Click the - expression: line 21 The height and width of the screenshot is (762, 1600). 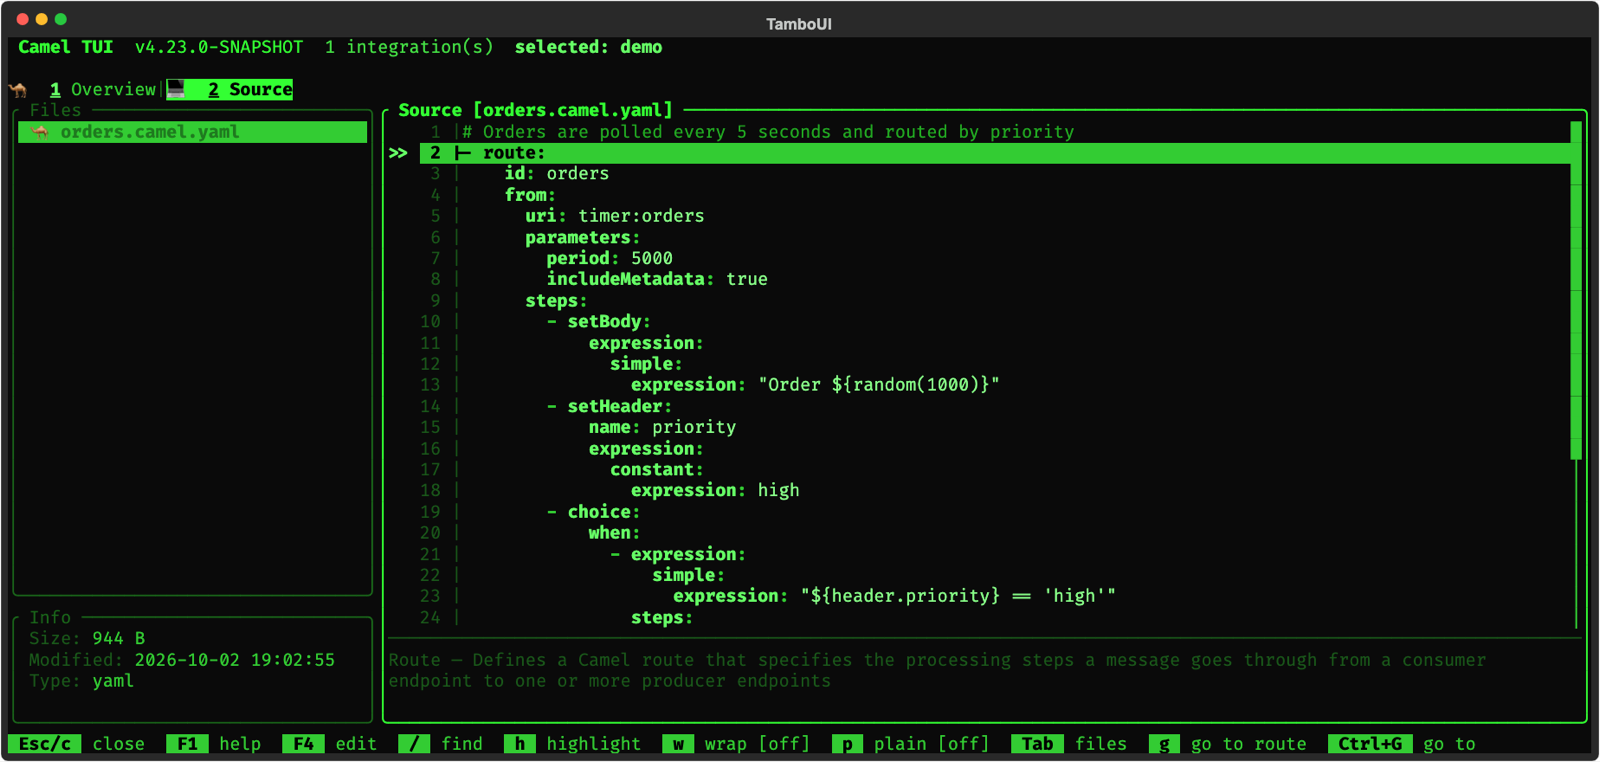(x=678, y=554)
